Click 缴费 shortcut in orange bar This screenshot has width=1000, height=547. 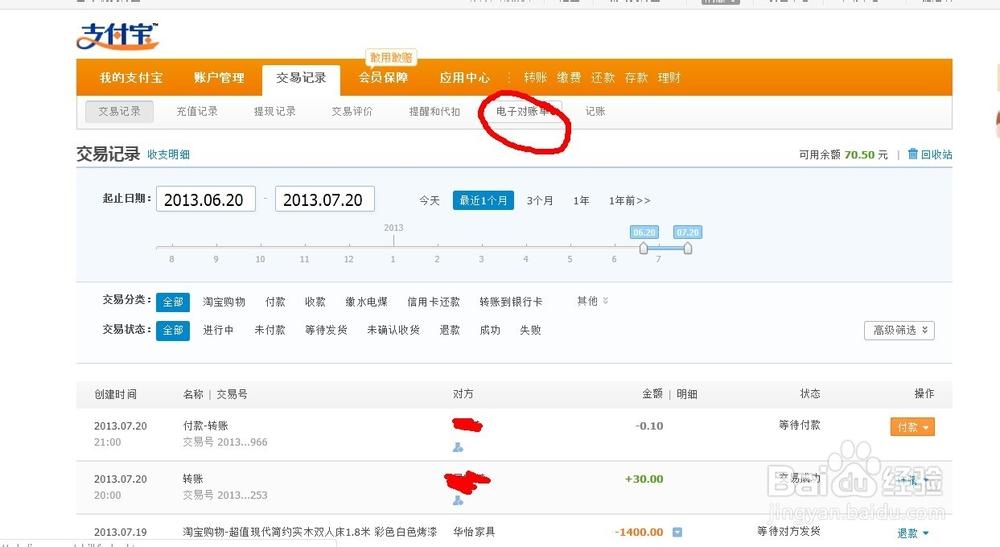(x=569, y=78)
